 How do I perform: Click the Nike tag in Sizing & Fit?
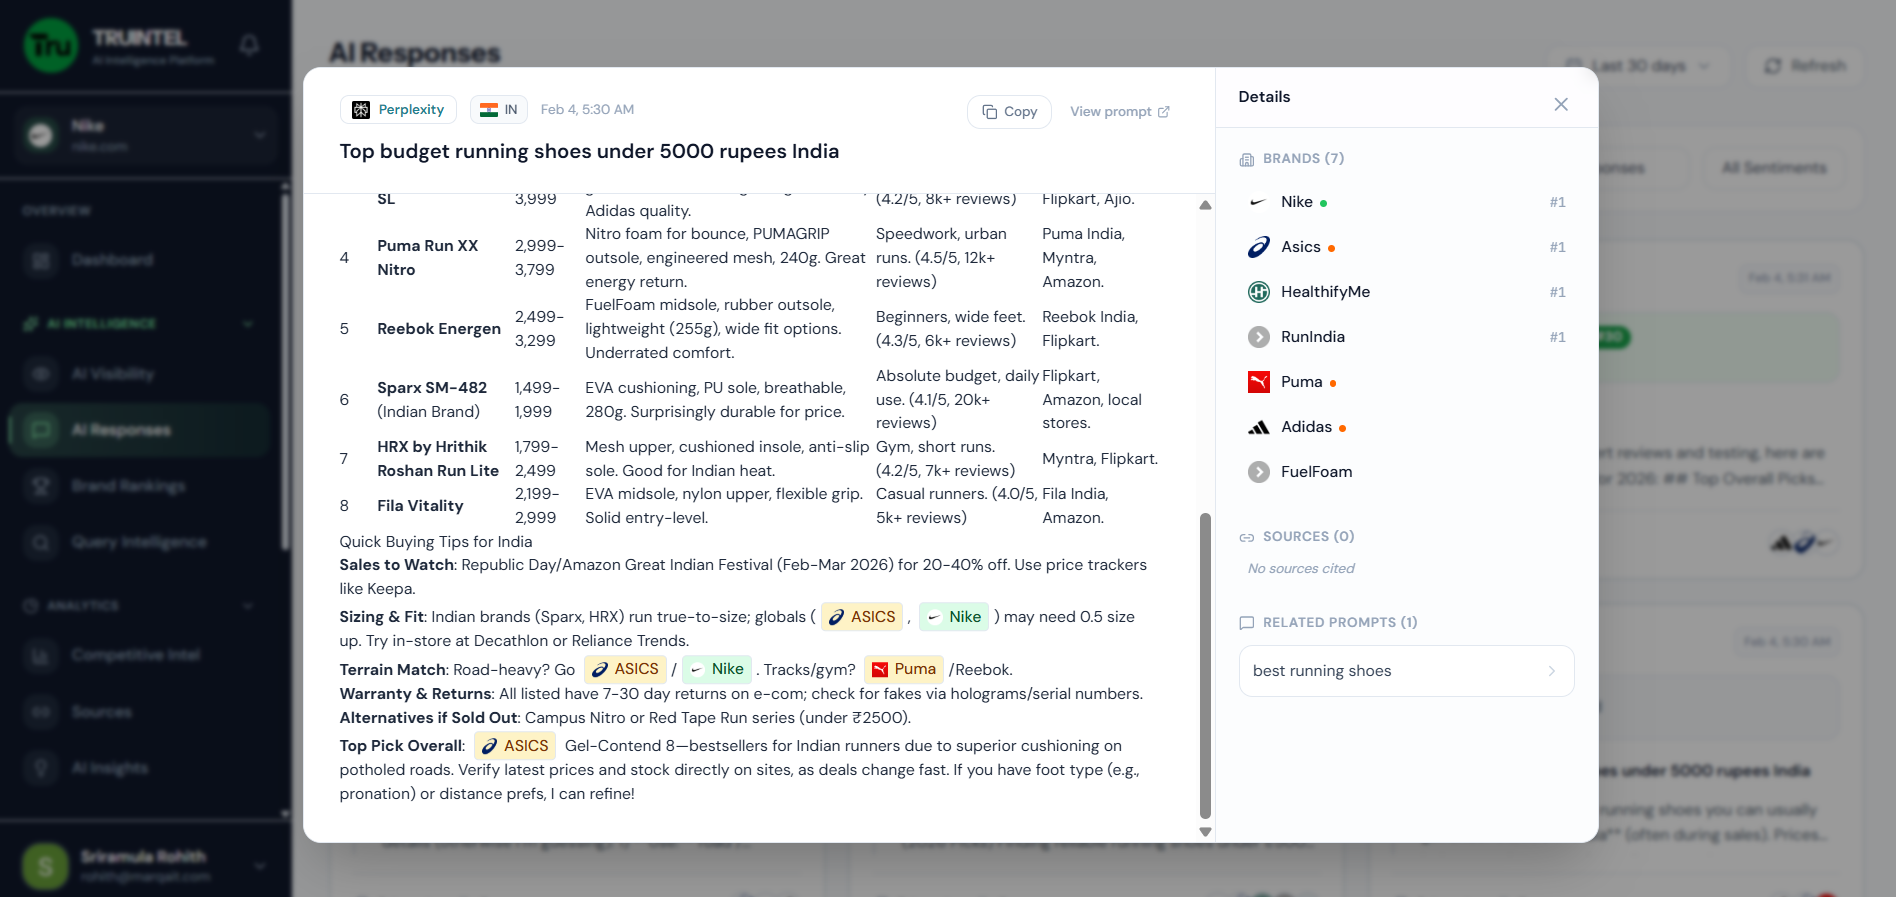pyautogui.click(x=954, y=617)
